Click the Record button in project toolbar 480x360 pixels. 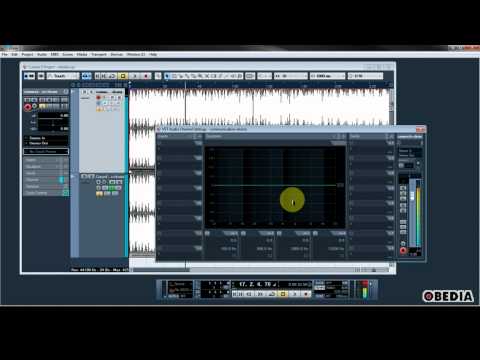tap(146, 76)
